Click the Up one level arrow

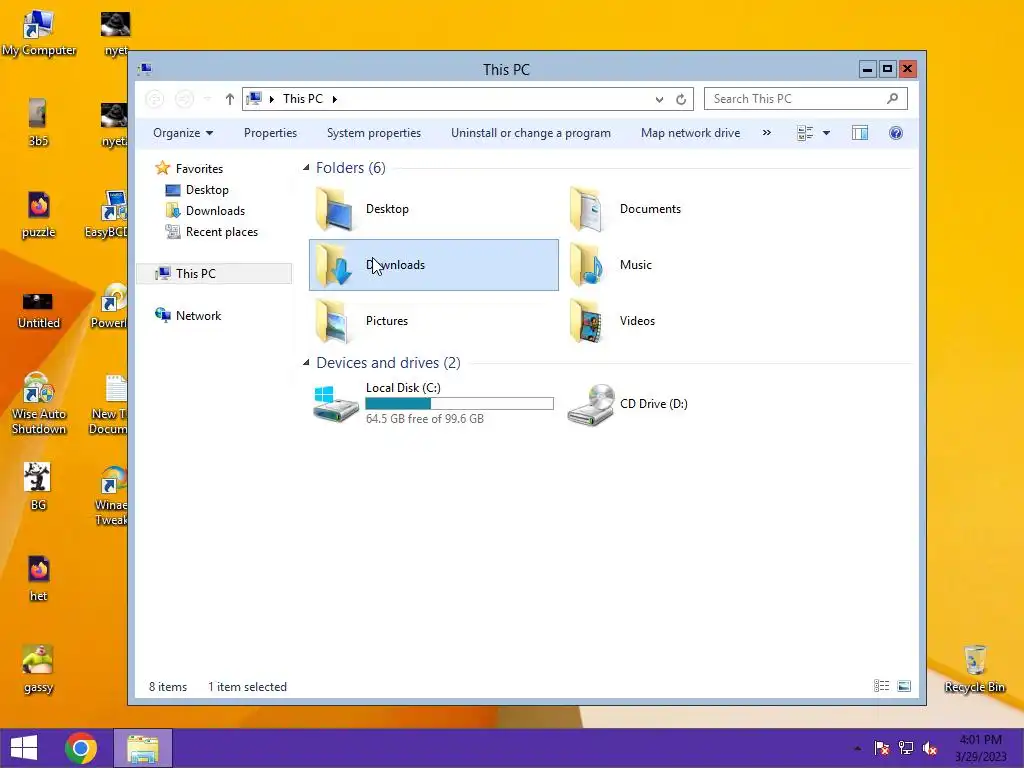229,99
